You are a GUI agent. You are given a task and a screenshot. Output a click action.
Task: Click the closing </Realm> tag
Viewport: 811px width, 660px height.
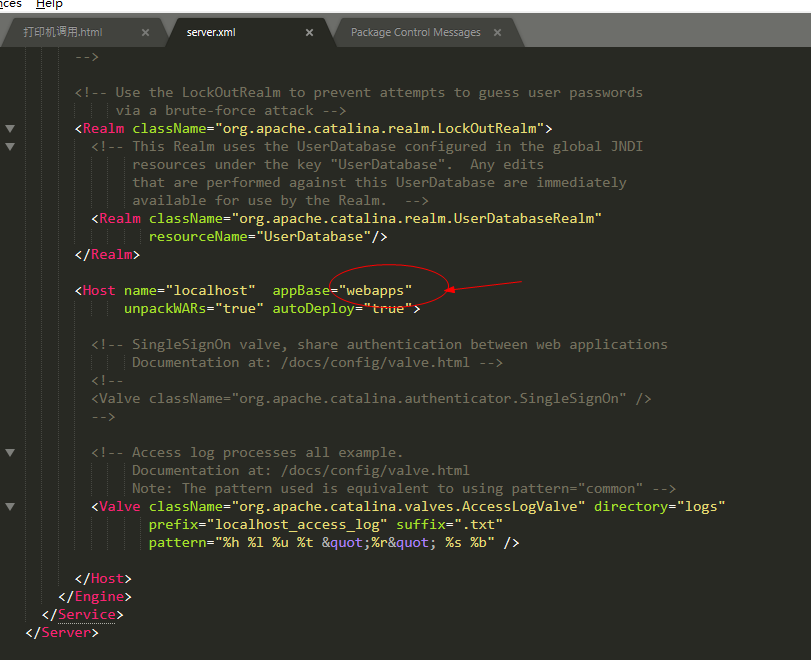107,254
